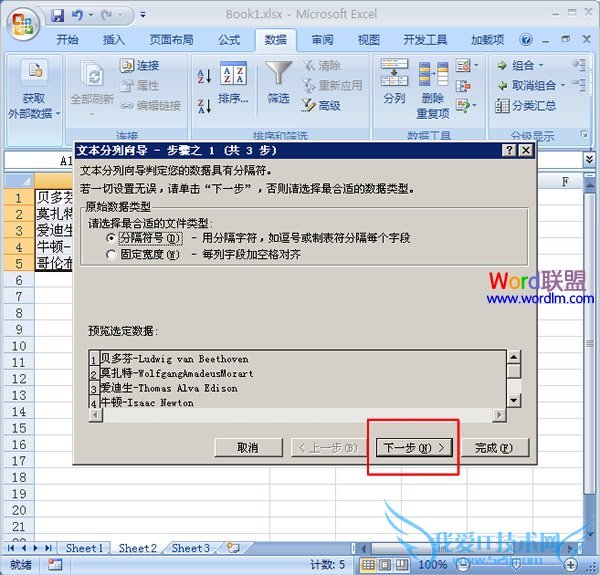Click 编辑链接 in the connections group

tap(151, 106)
